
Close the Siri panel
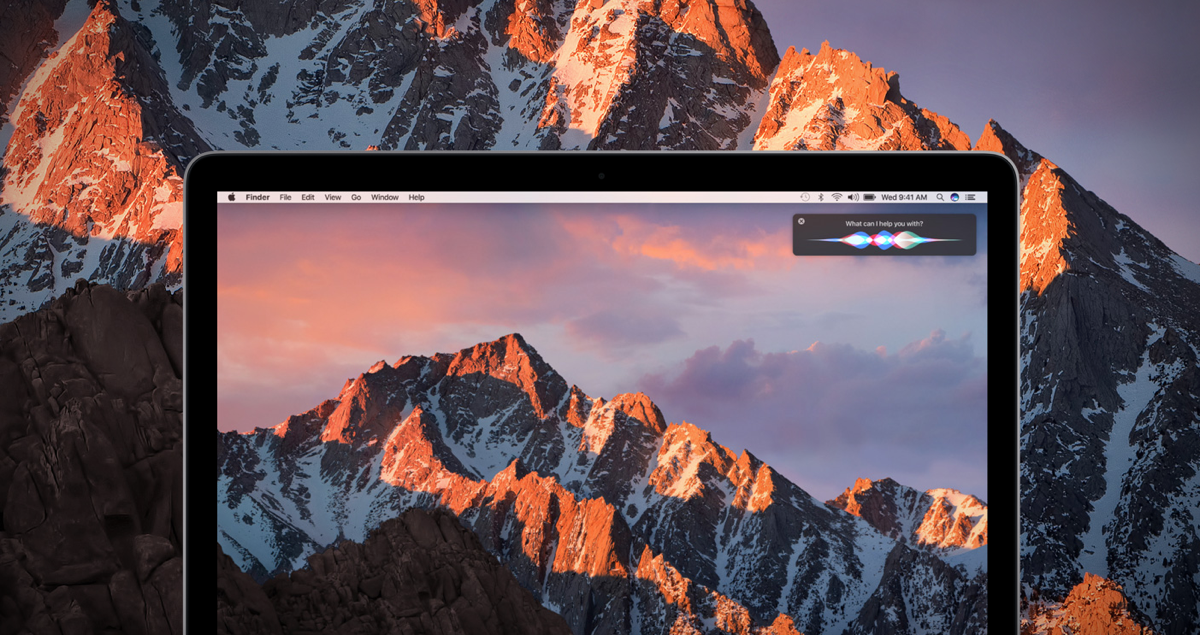tap(801, 221)
